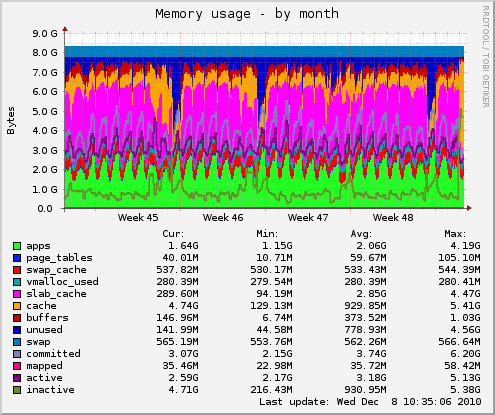The width and height of the screenshot is (495, 415).
Task: Click the '1.0 G' y-axis label
Action: 45,190
